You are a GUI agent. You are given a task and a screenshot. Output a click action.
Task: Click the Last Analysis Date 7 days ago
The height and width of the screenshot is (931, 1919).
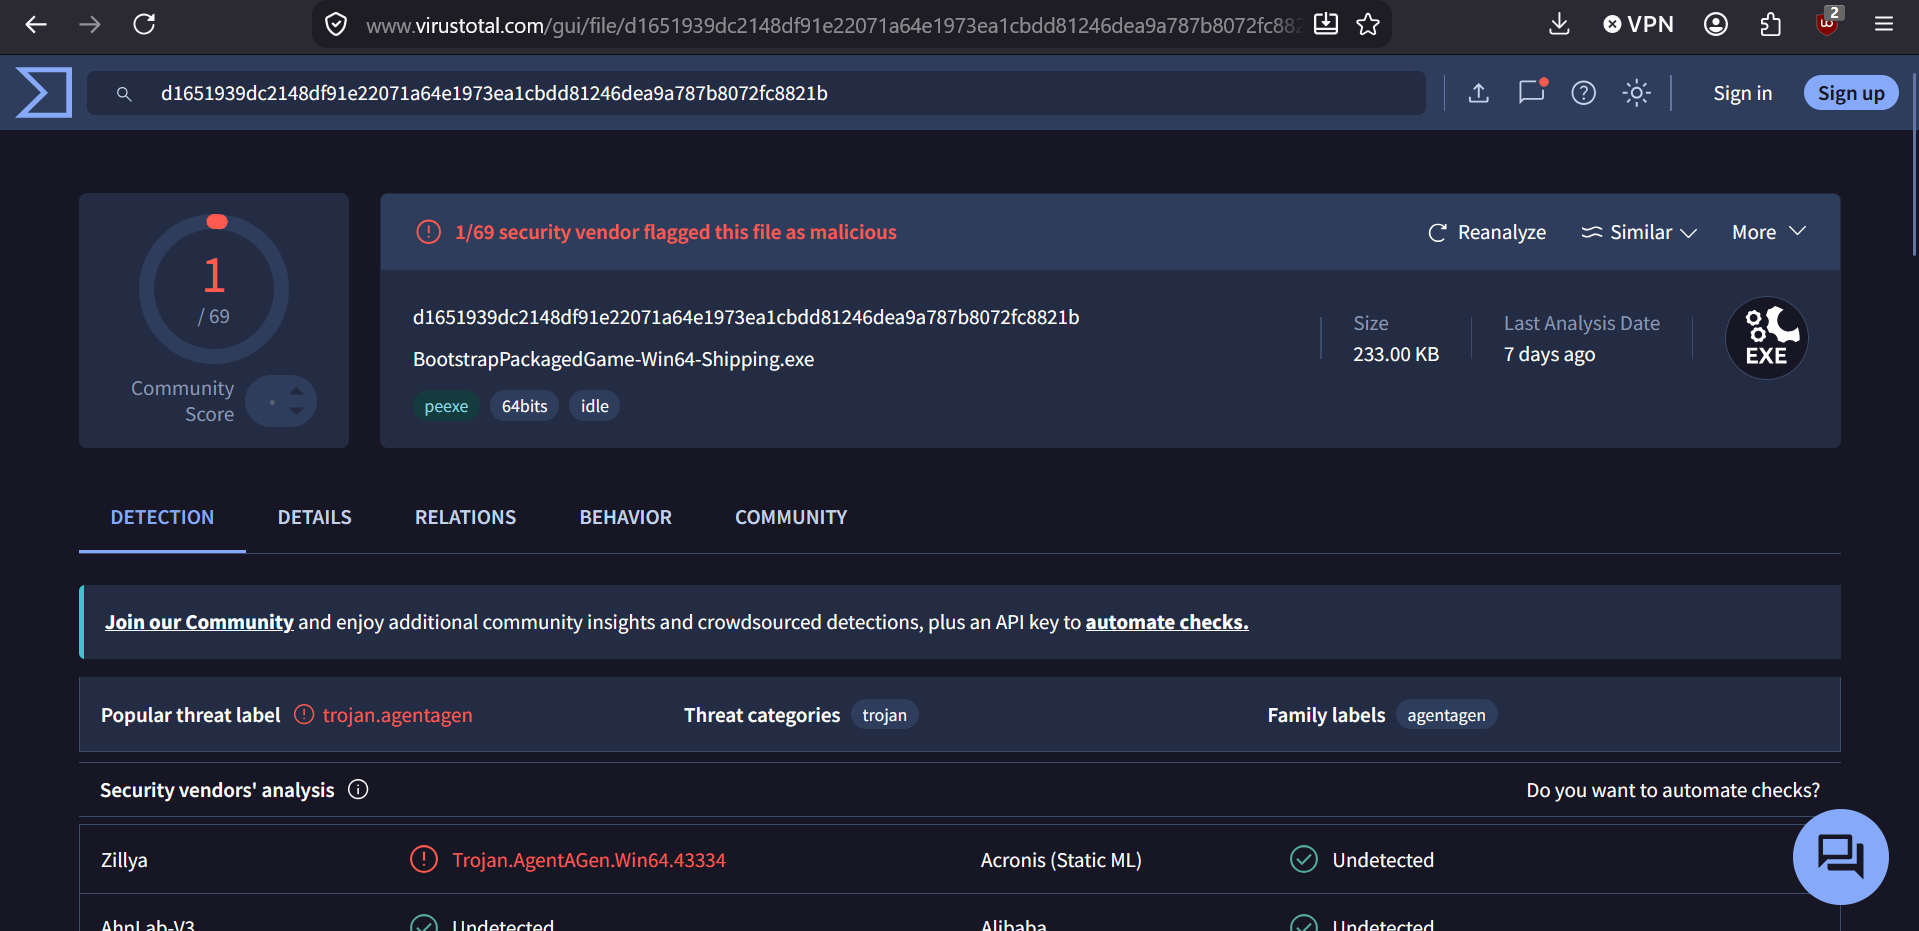[1550, 354]
